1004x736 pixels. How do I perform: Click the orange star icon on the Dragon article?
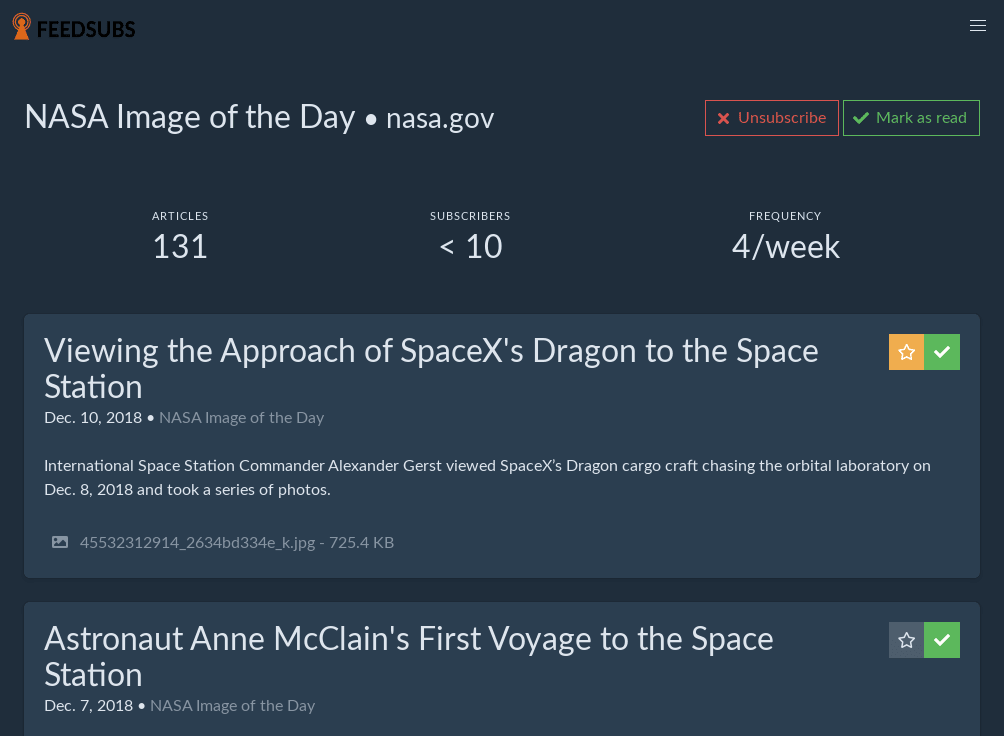906,352
